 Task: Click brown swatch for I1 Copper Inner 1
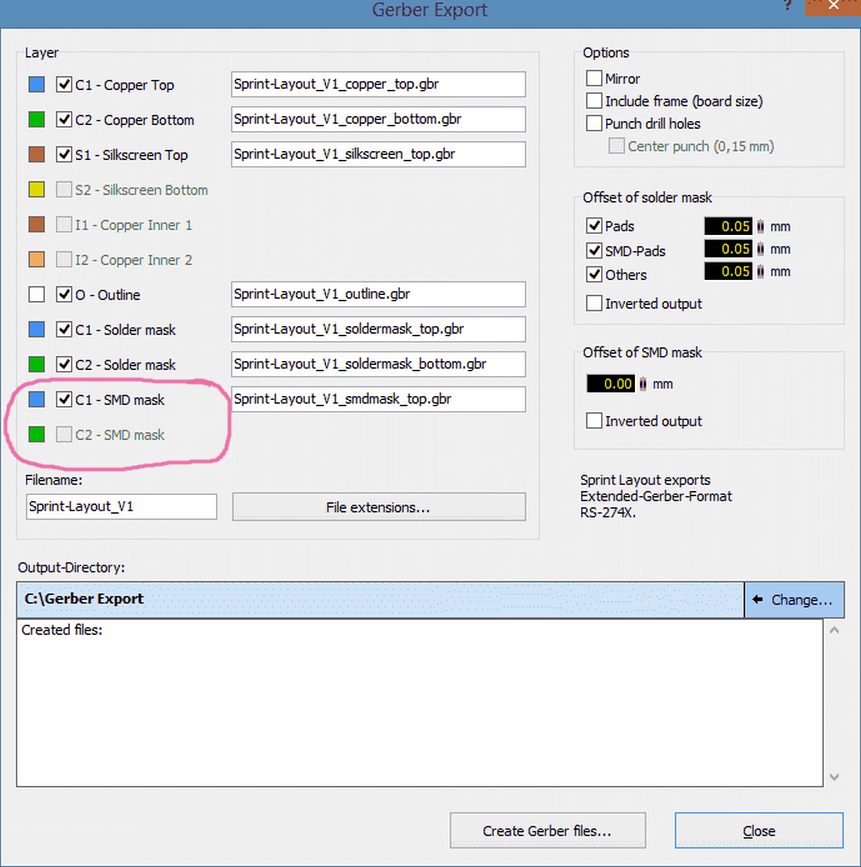(36, 224)
